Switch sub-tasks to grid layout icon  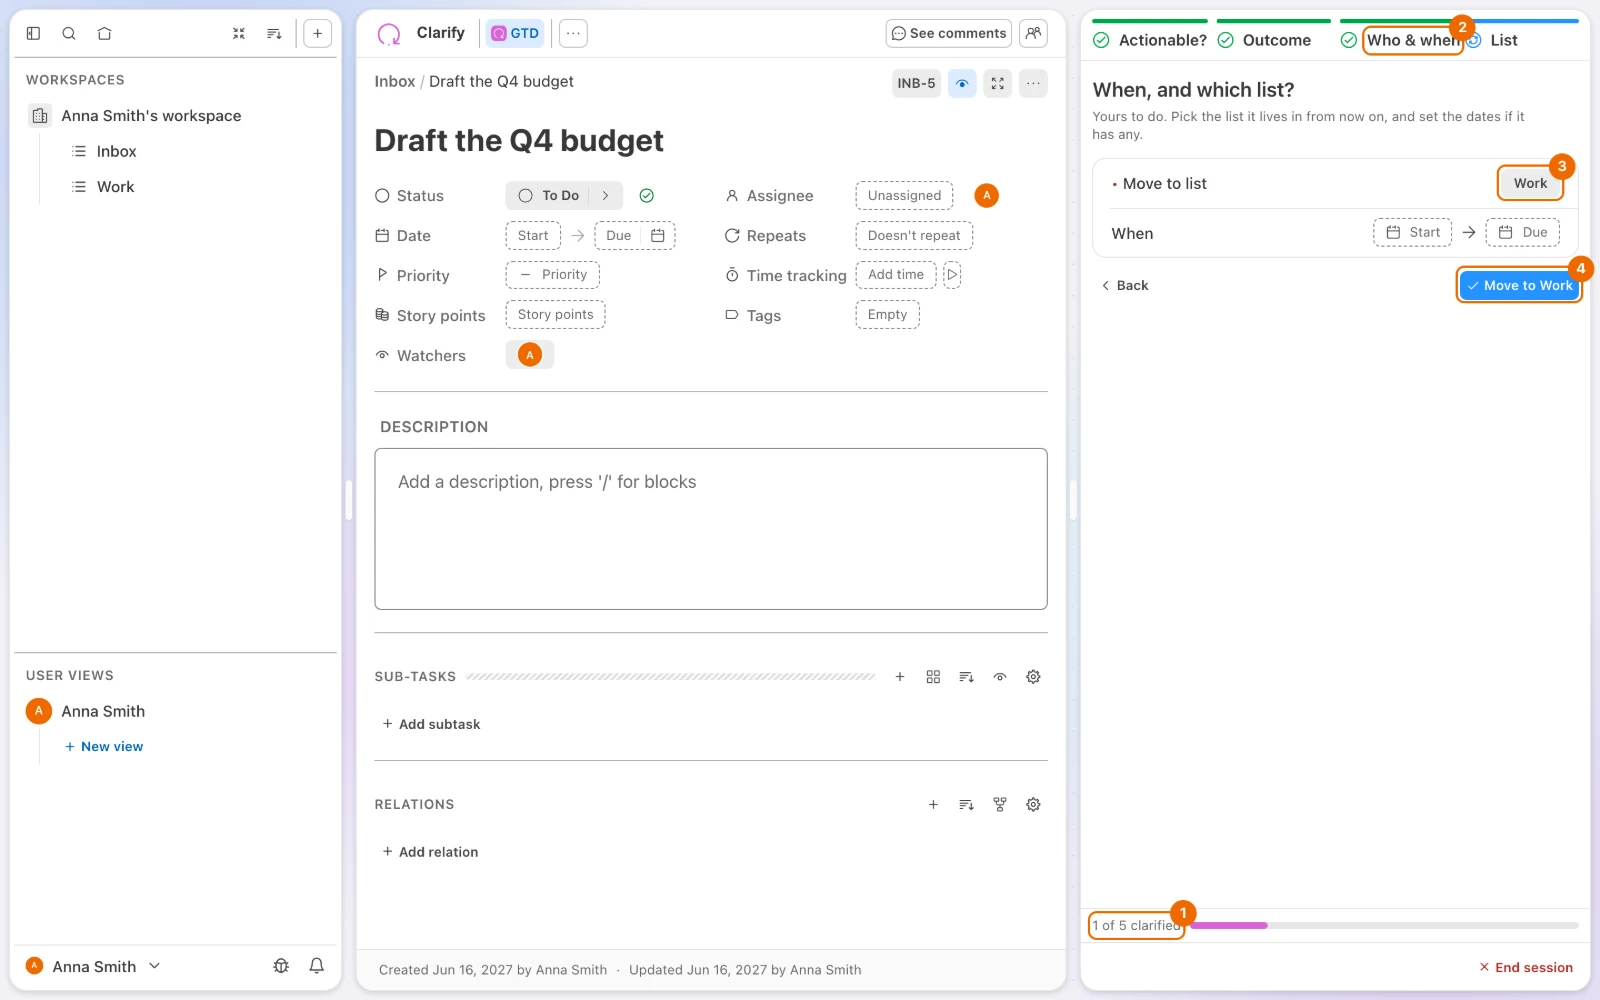[x=933, y=677]
